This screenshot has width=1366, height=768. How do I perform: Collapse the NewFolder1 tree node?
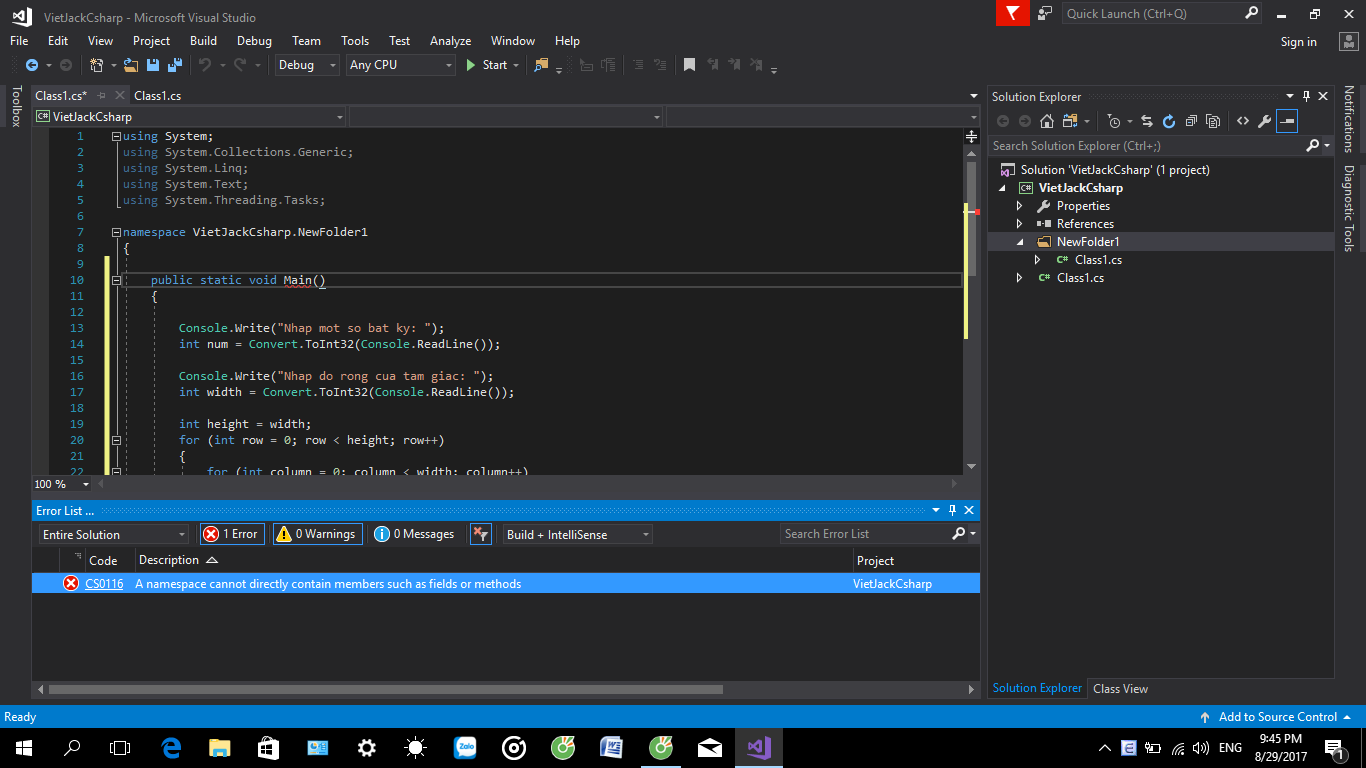pyautogui.click(x=1020, y=242)
